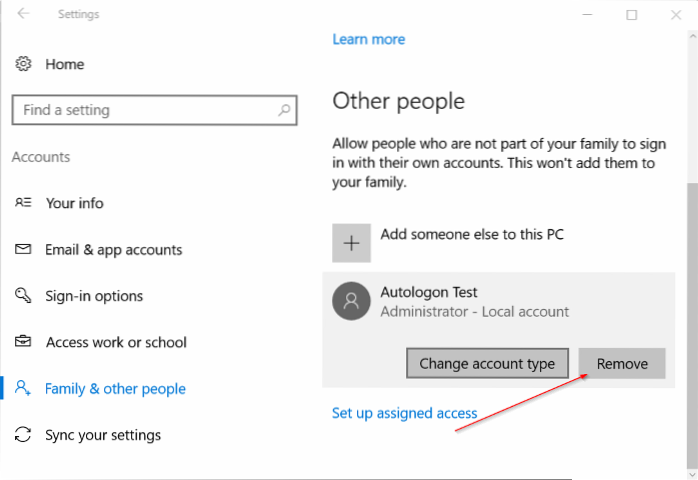Viewport: 698px width, 480px height.
Task: Click the magnifier icon in the search box
Action: (285, 111)
